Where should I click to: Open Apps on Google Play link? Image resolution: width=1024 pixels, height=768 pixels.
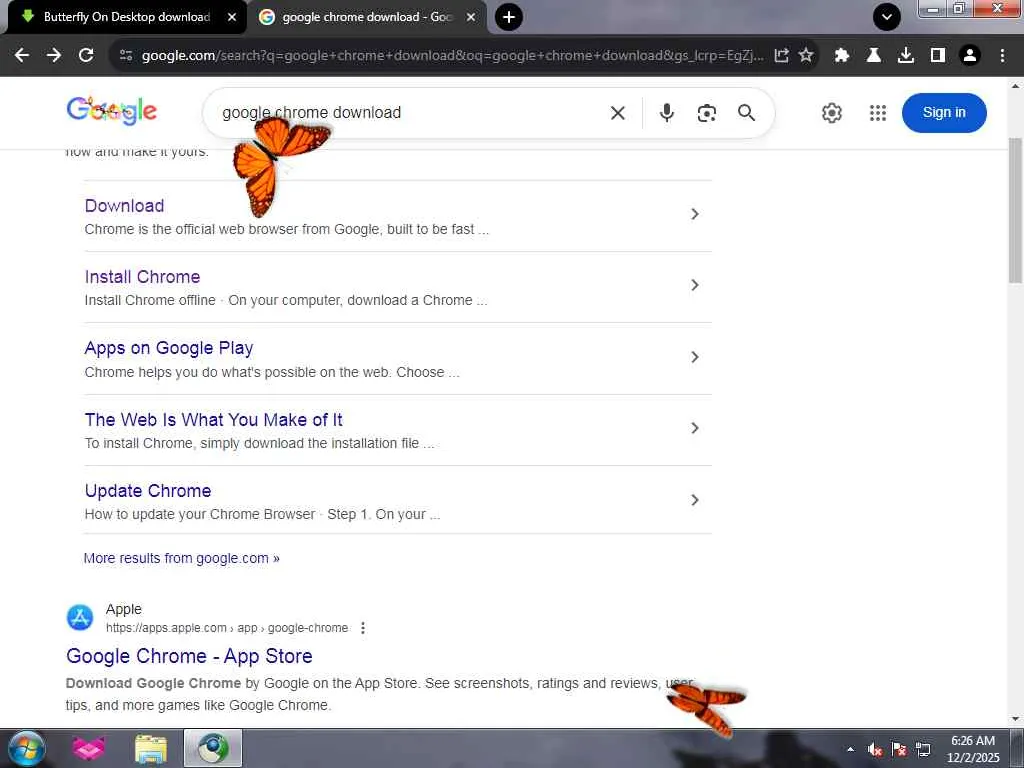(168, 348)
